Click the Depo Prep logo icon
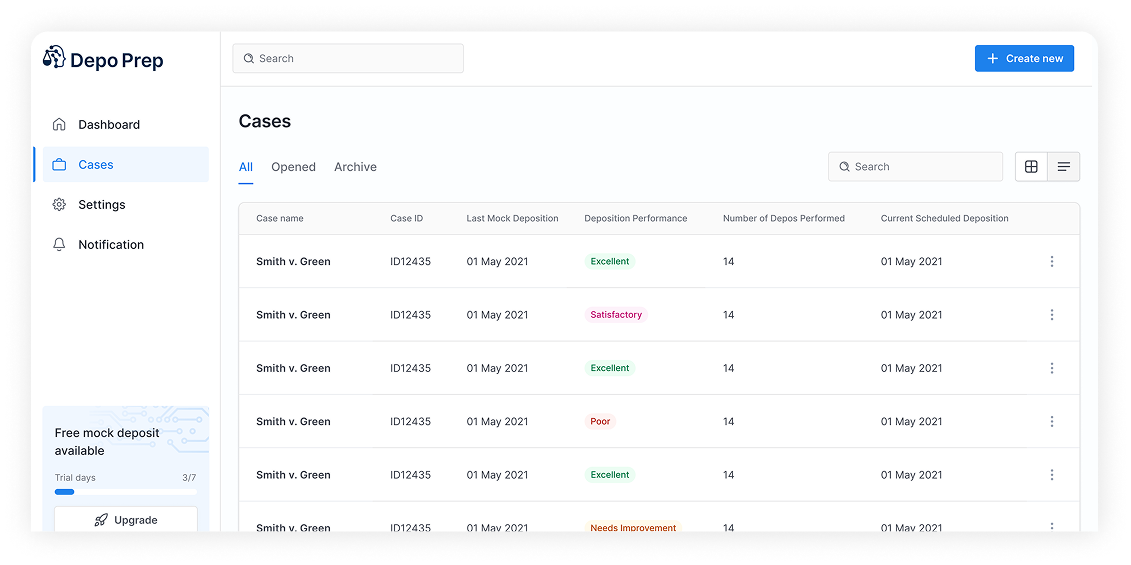The height and width of the screenshot is (565, 1131). point(54,57)
